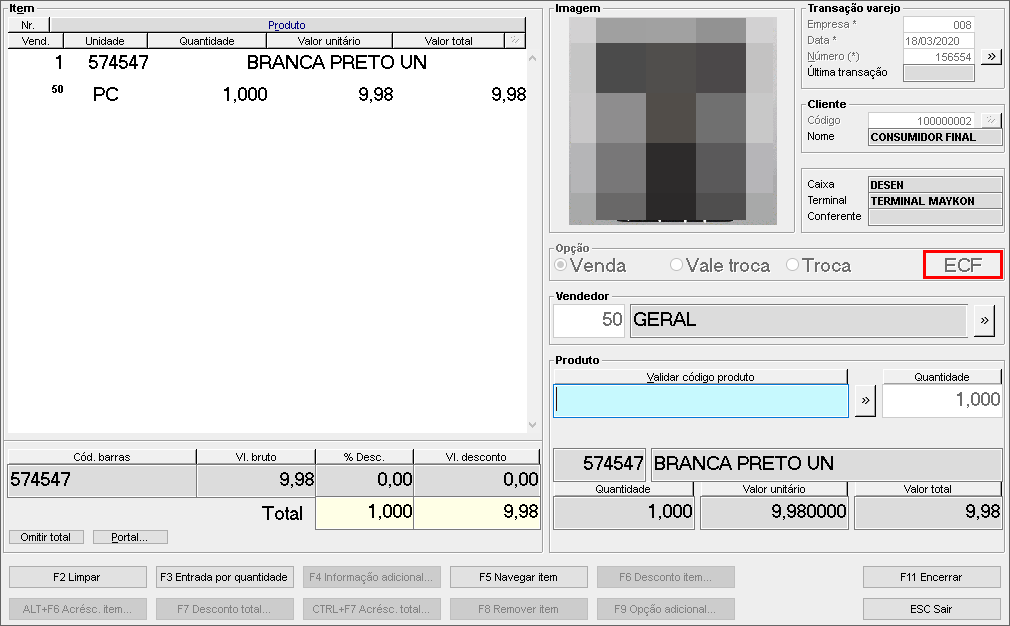Image resolution: width=1010 pixels, height=626 pixels.
Task: Click F9 Opção adicional button
Action: (665, 609)
